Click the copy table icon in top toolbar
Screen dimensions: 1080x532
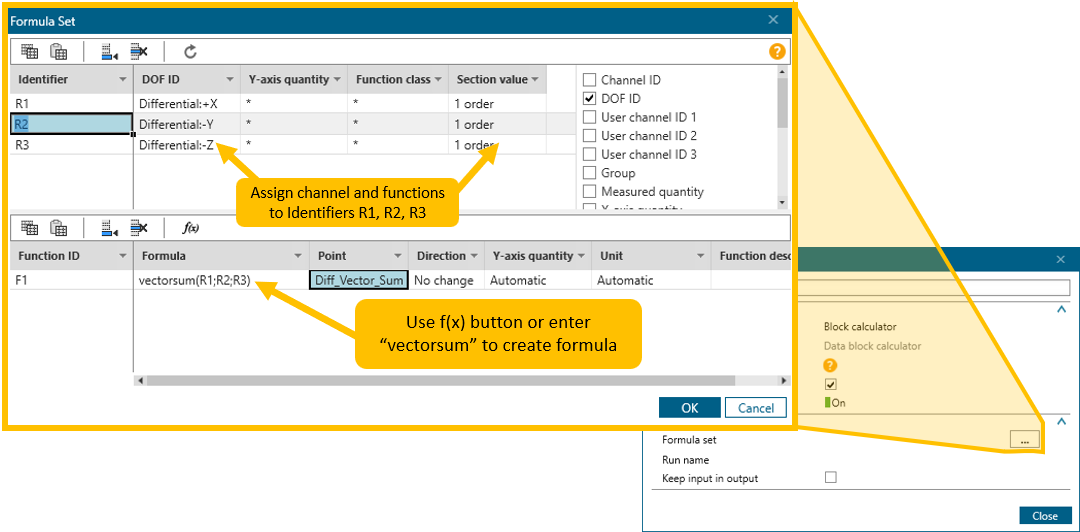(x=29, y=52)
